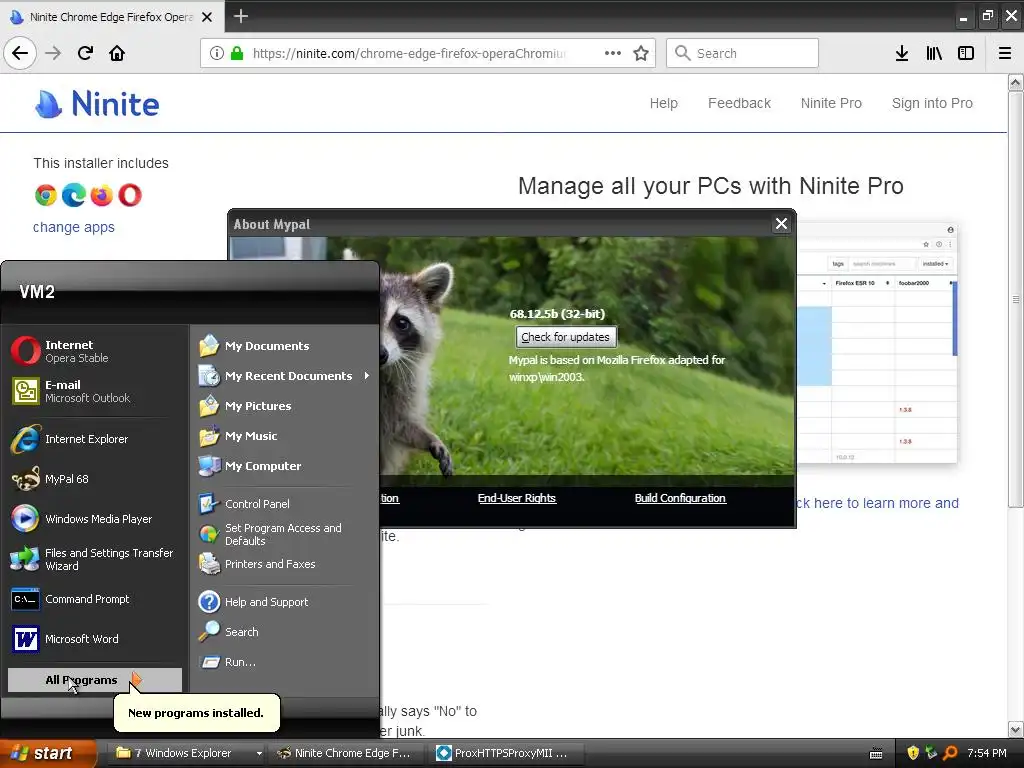This screenshot has height=768, width=1024.
Task: Open Build Configuration link
Action: 680,498
